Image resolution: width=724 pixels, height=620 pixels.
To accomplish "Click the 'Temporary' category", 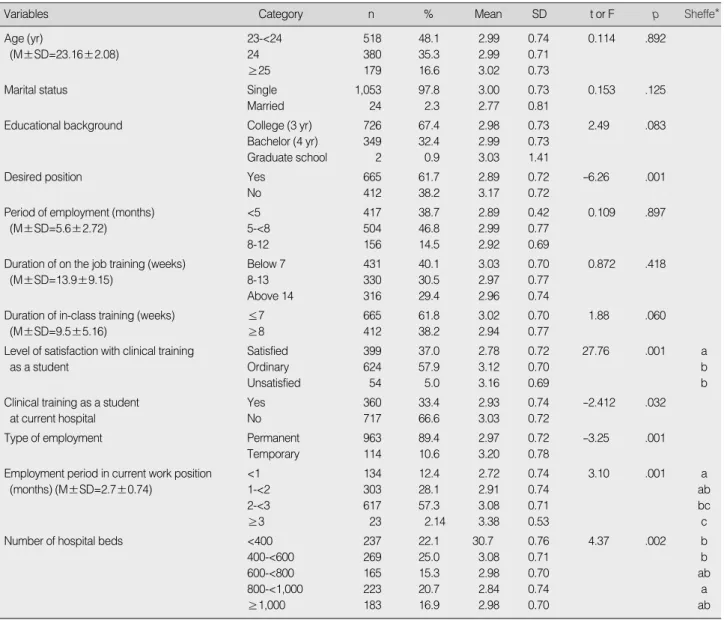I will point(273,454).
